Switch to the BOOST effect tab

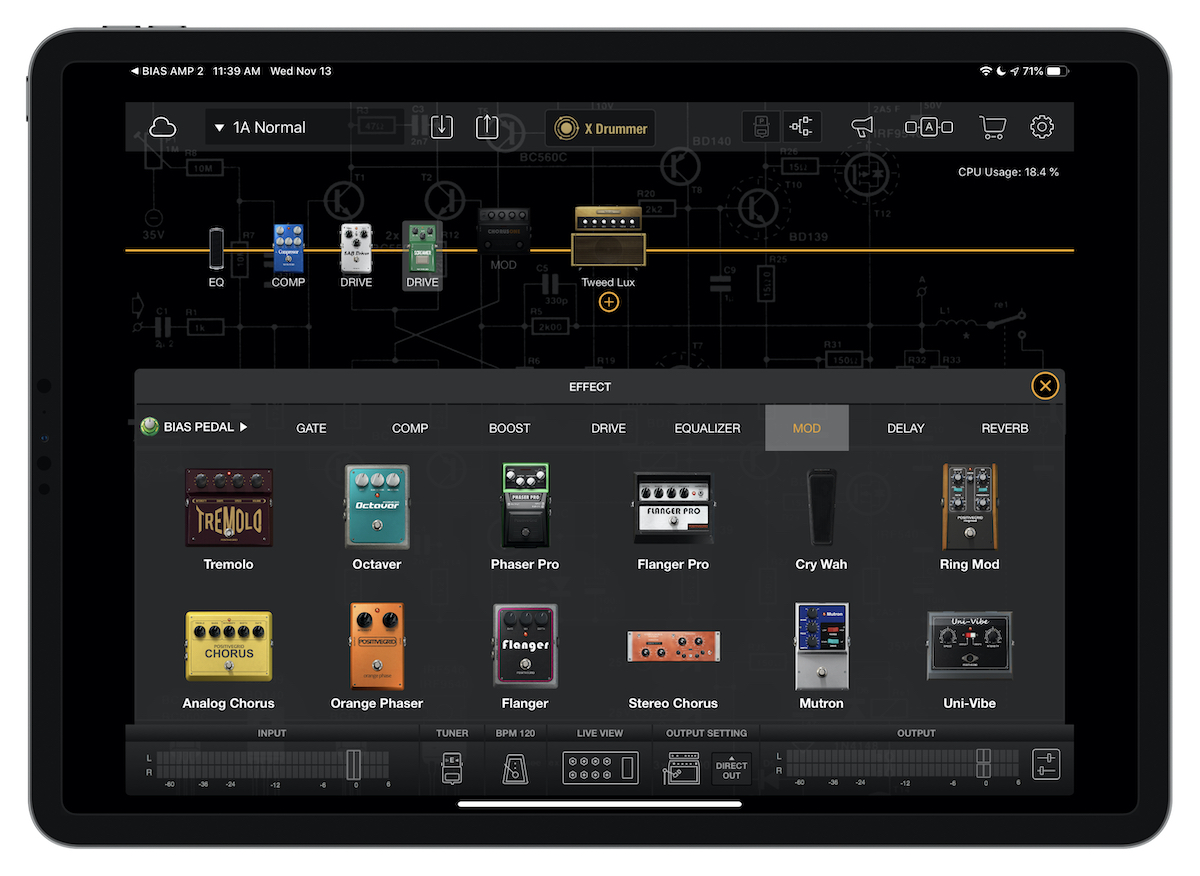point(509,428)
